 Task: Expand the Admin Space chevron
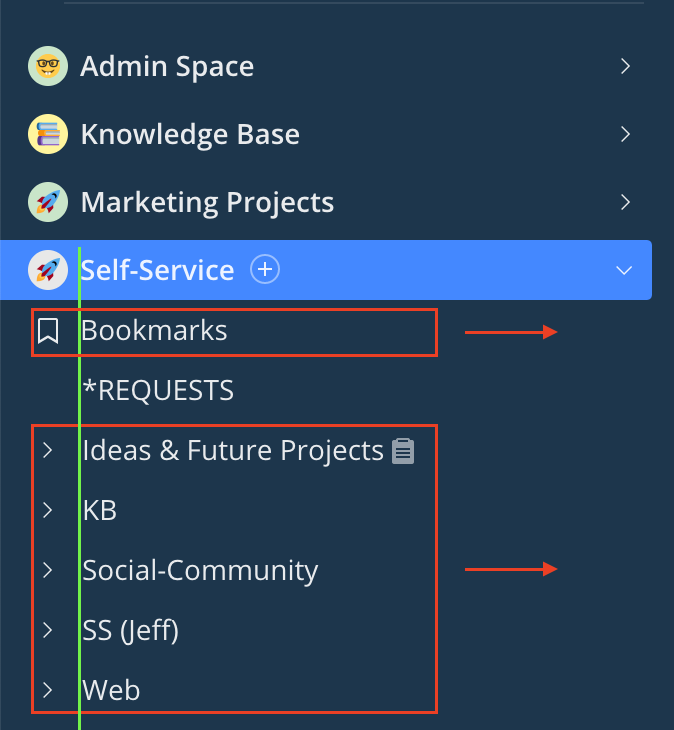tap(625, 67)
